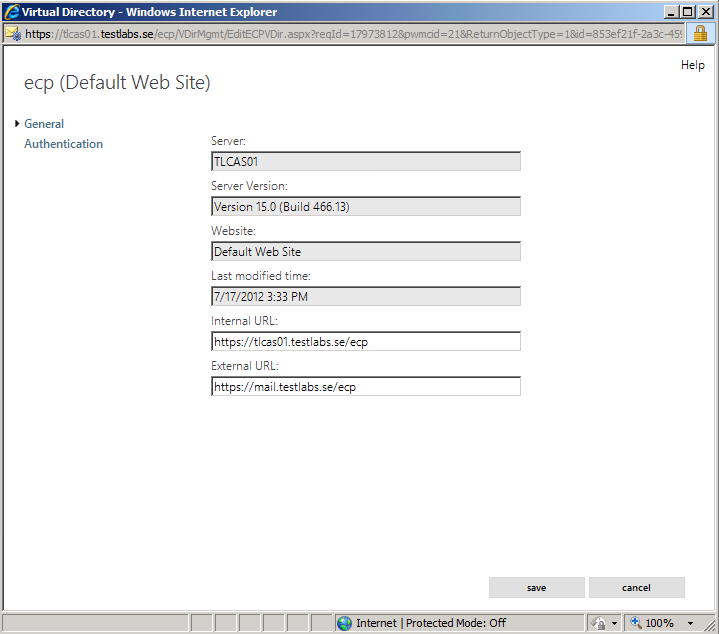Click the Server field showing TLCAS01
This screenshot has height=634, width=719.
coord(366,161)
